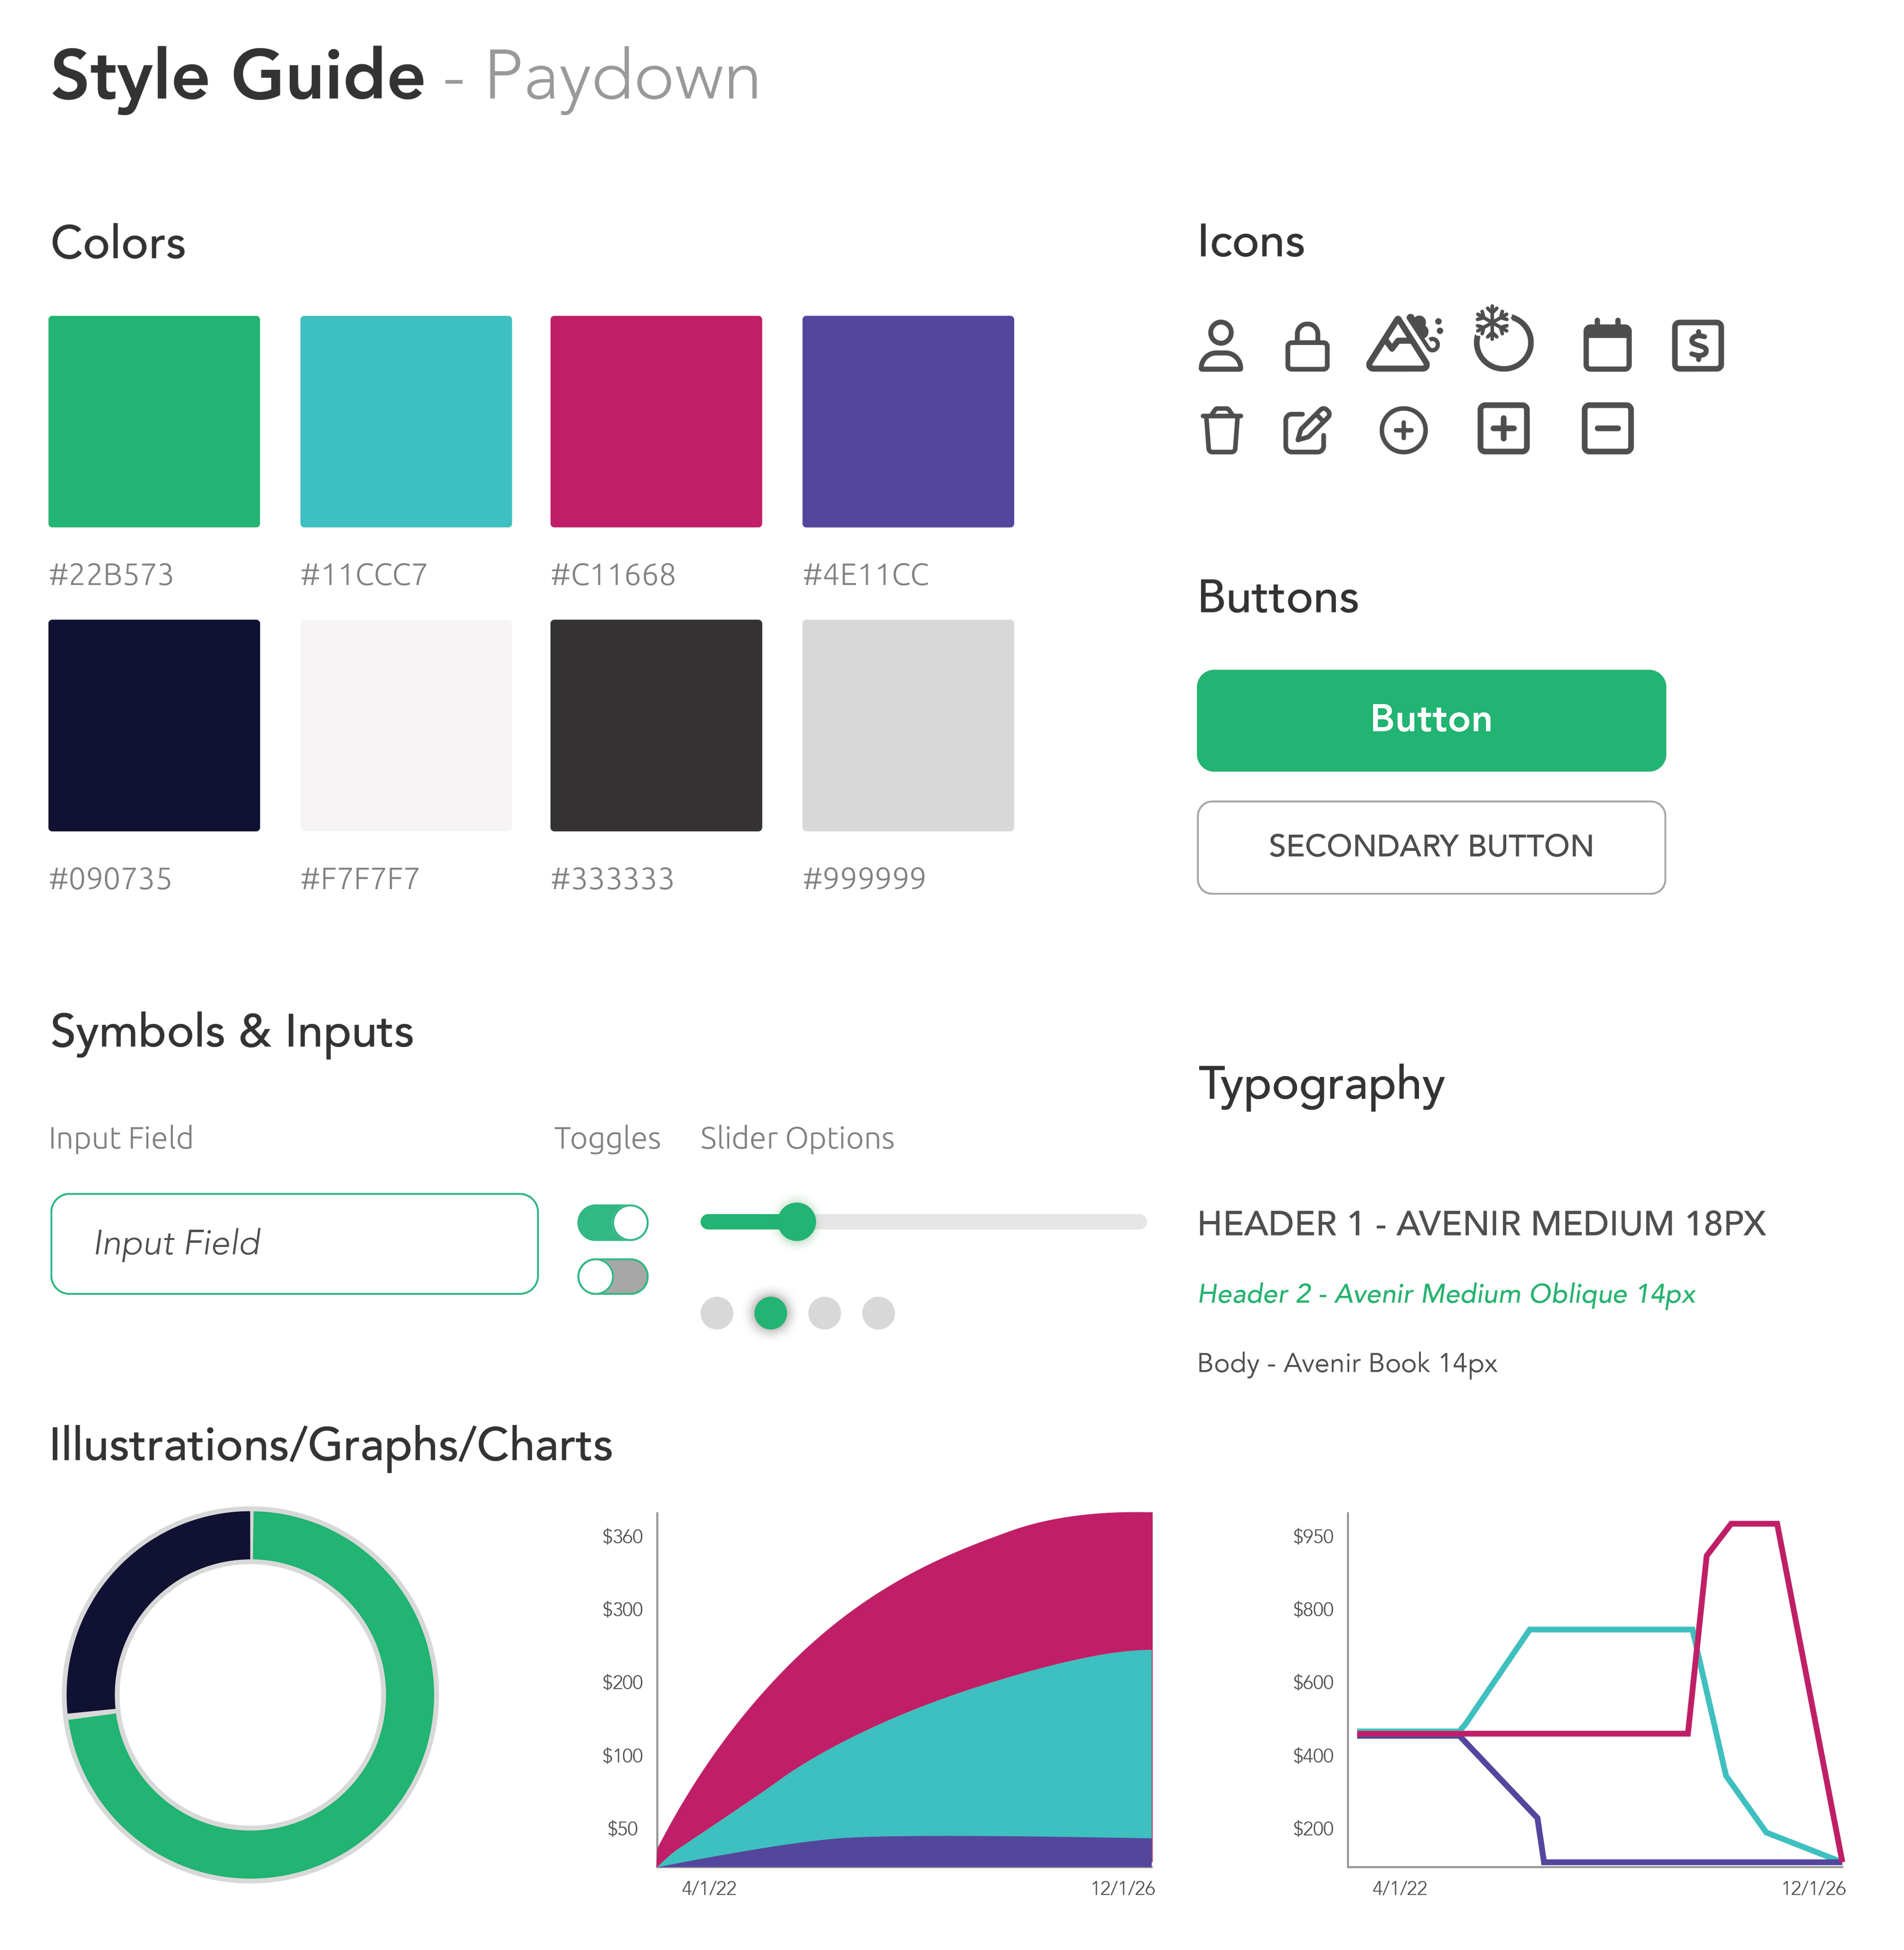Click the padlock icon
This screenshot has height=1950, width=1904.
pyautogui.click(x=1307, y=346)
